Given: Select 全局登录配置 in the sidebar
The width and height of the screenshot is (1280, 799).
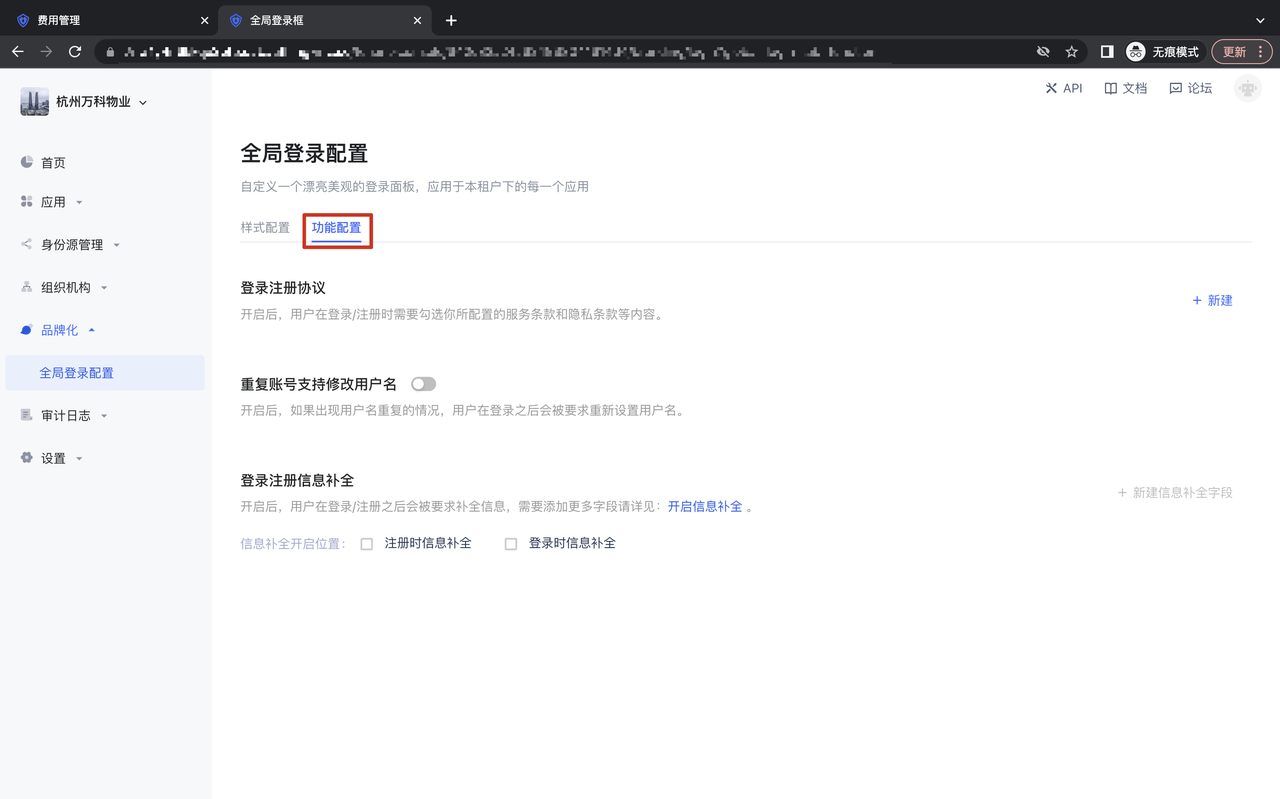Looking at the screenshot, I should pyautogui.click(x=77, y=373).
